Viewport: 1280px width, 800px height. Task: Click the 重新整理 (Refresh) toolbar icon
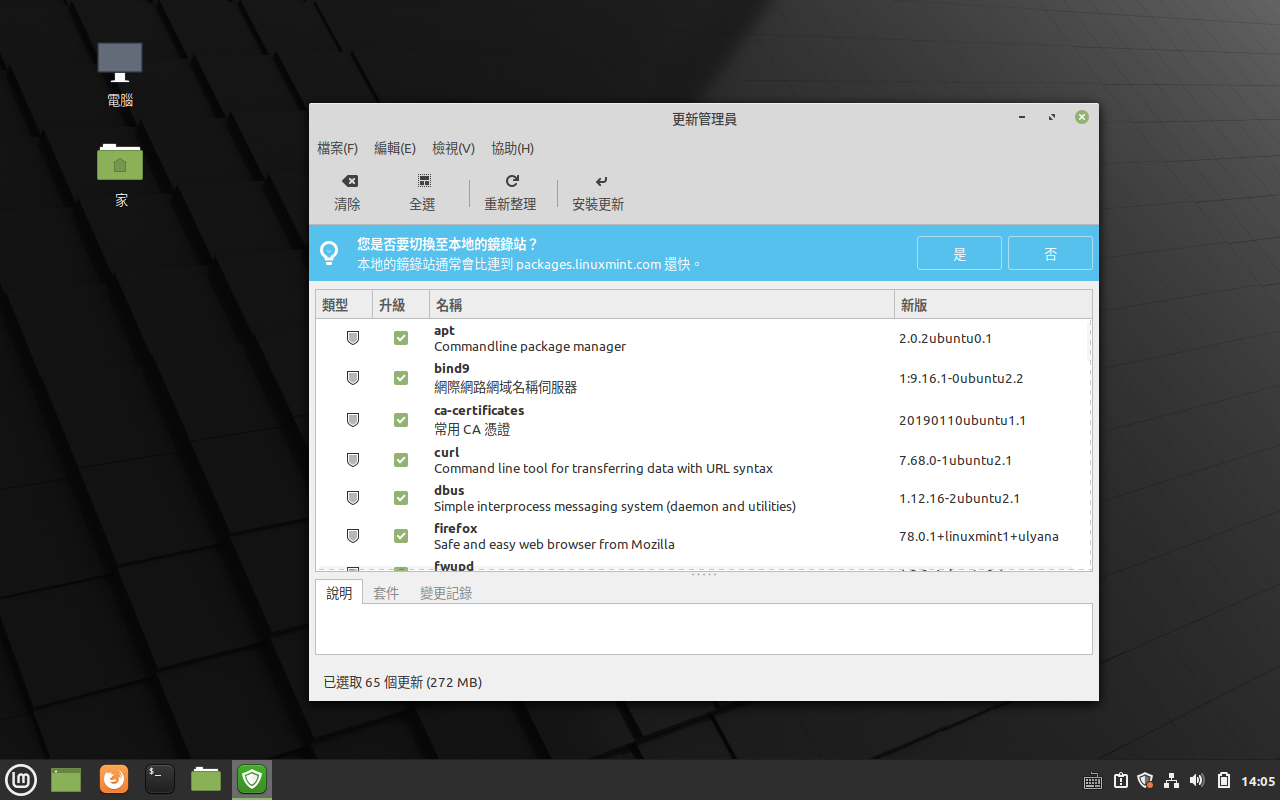(512, 181)
